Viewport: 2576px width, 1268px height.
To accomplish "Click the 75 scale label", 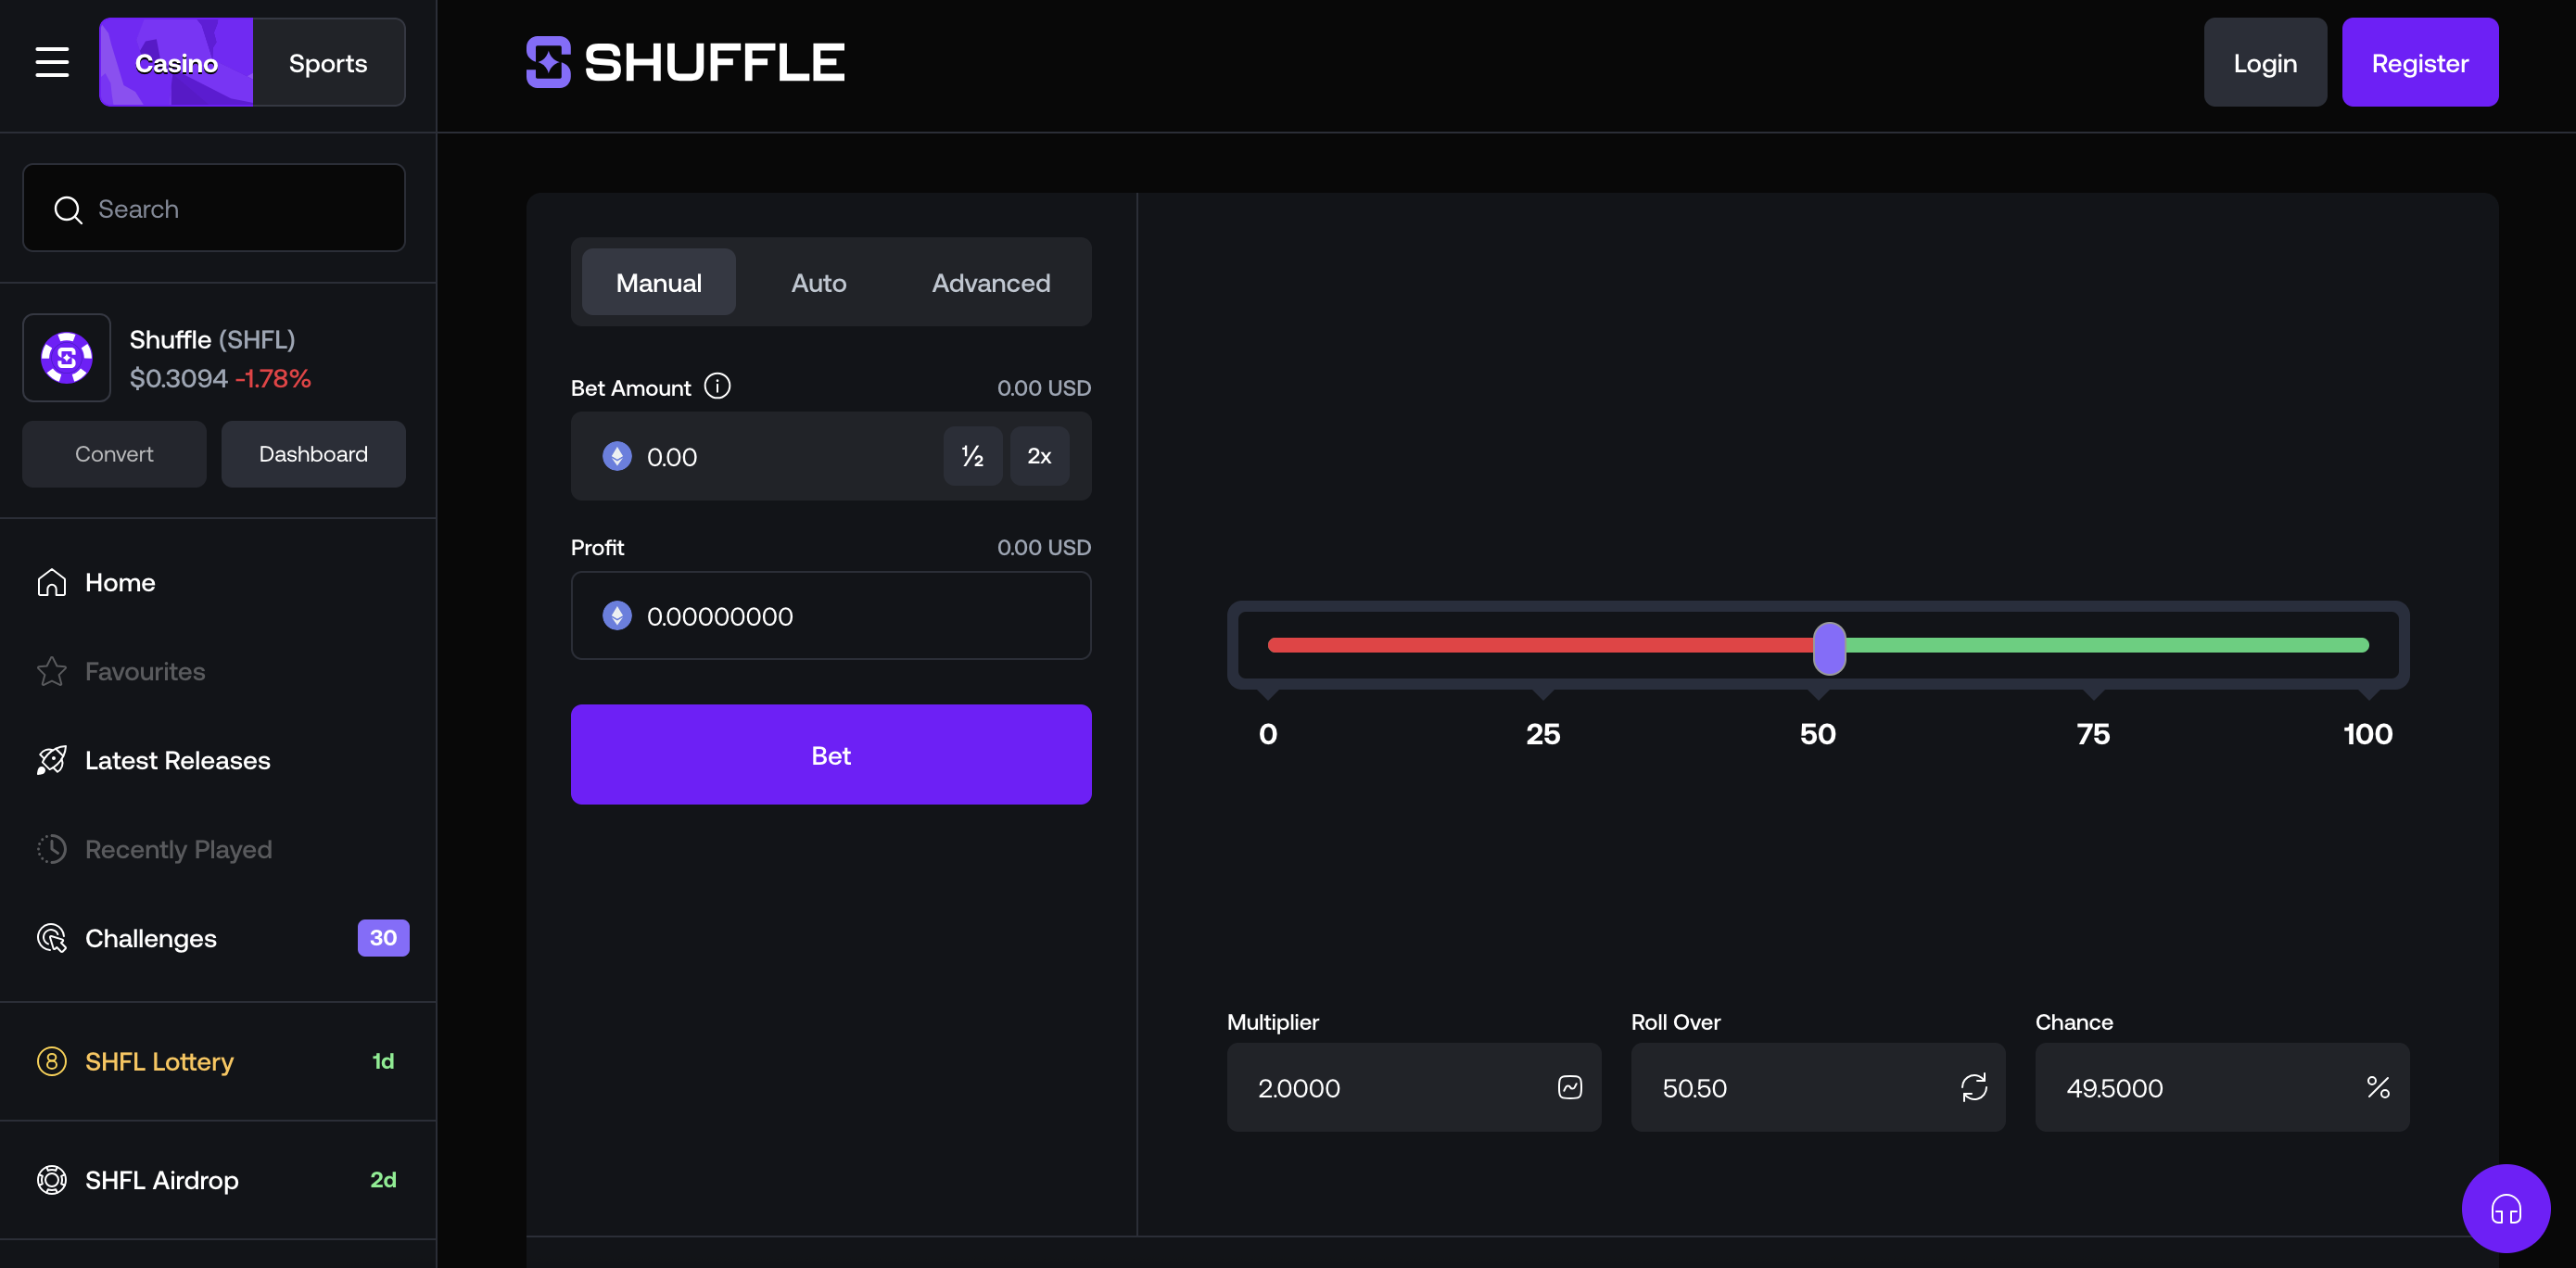I will pos(2093,734).
